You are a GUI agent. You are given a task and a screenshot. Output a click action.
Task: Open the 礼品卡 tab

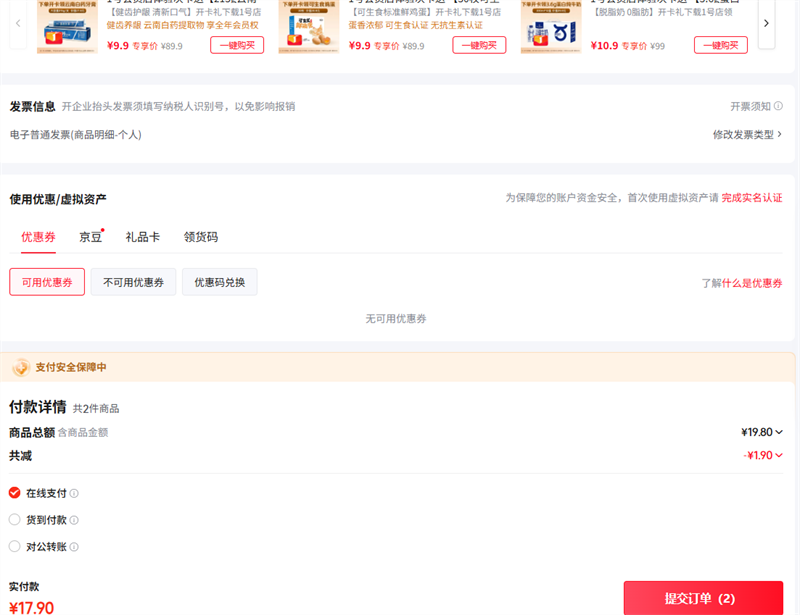click(x=142, y=237)
